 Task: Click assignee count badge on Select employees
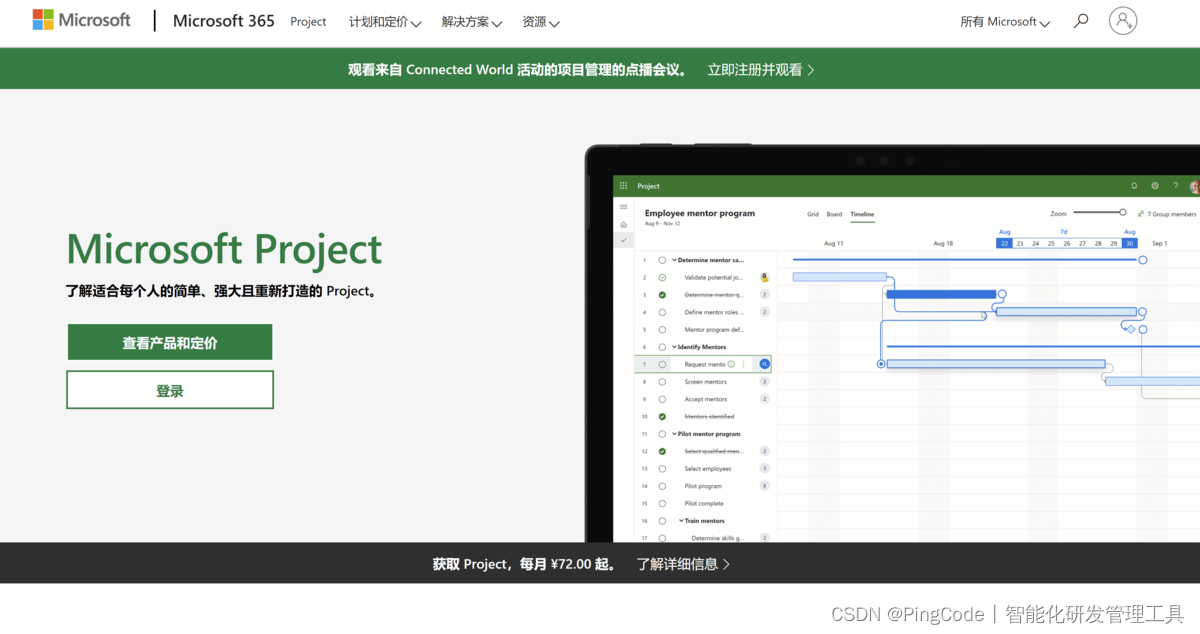click(765, 468)
